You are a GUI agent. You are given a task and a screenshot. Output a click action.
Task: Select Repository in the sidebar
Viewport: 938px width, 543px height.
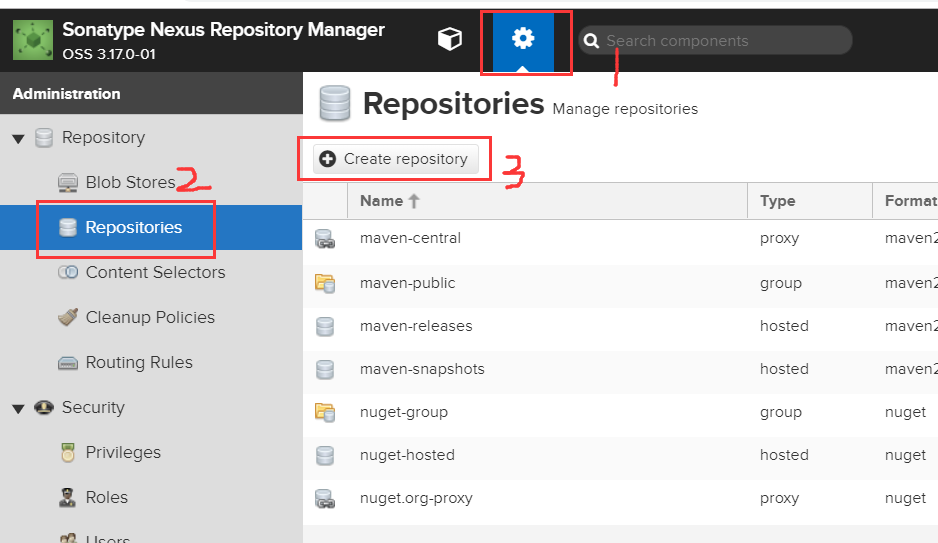[103, 138]
